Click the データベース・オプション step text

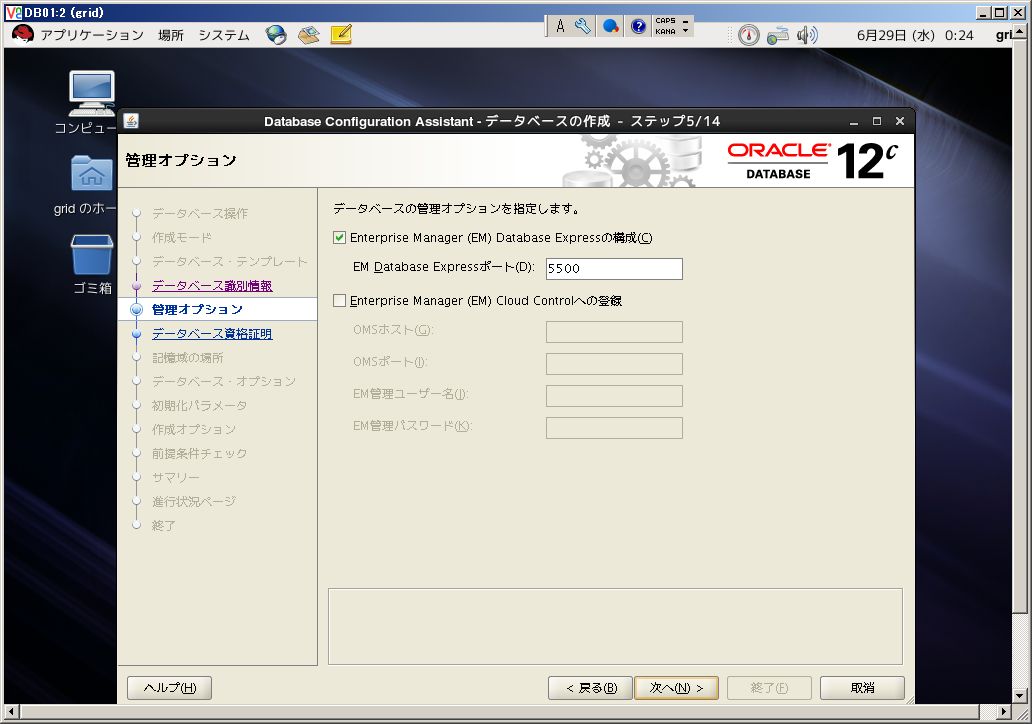[x=224, y=381]
